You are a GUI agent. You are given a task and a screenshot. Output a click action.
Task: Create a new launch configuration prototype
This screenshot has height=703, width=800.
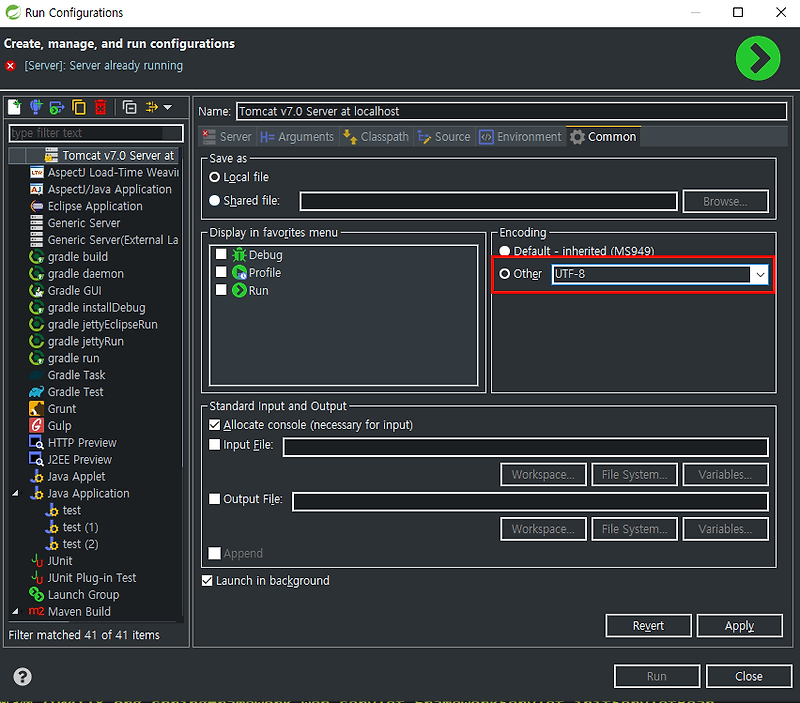point(37,107)
